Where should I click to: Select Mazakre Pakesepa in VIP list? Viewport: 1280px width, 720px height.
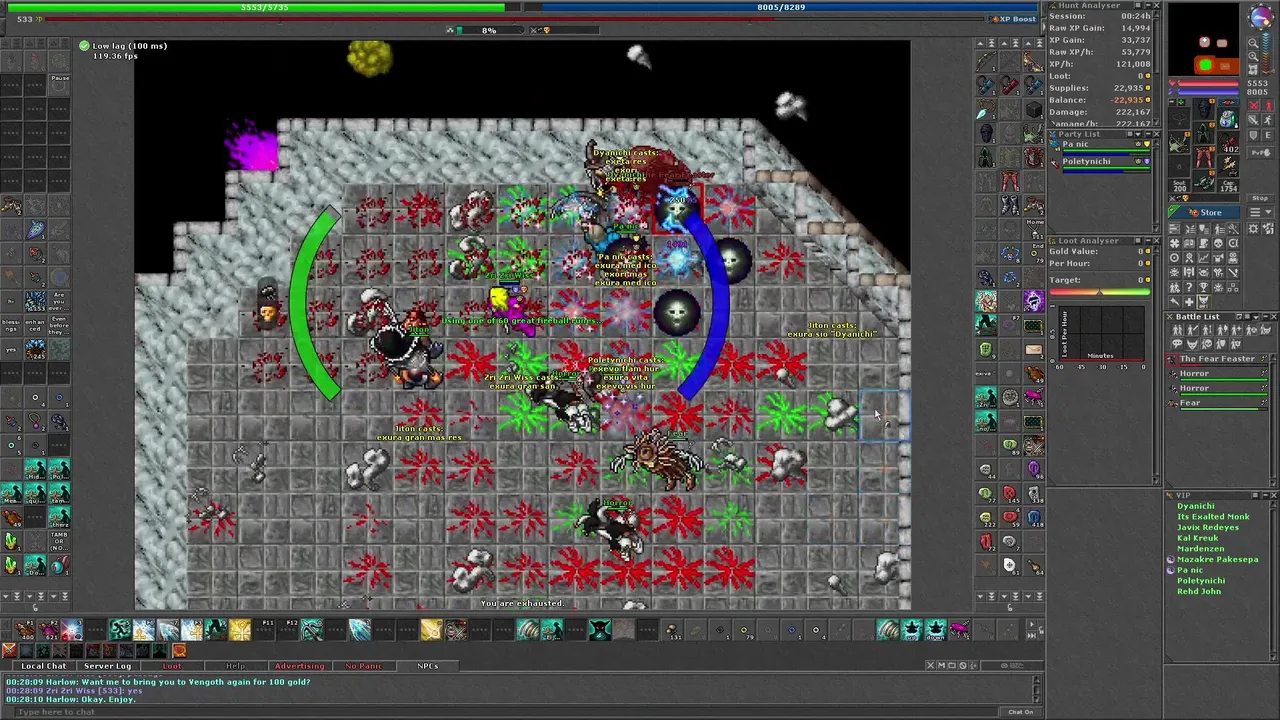coord(1217,559)
